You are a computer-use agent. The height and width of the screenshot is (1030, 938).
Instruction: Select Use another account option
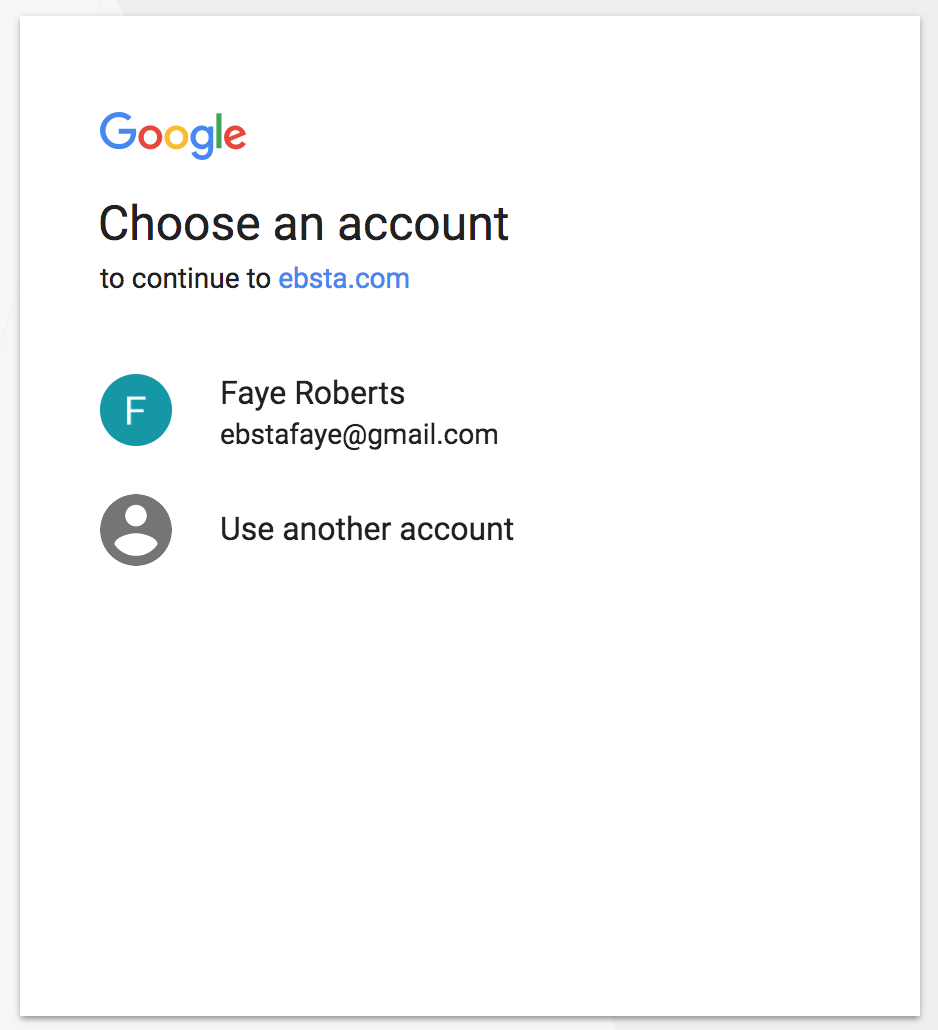[366, 529]
